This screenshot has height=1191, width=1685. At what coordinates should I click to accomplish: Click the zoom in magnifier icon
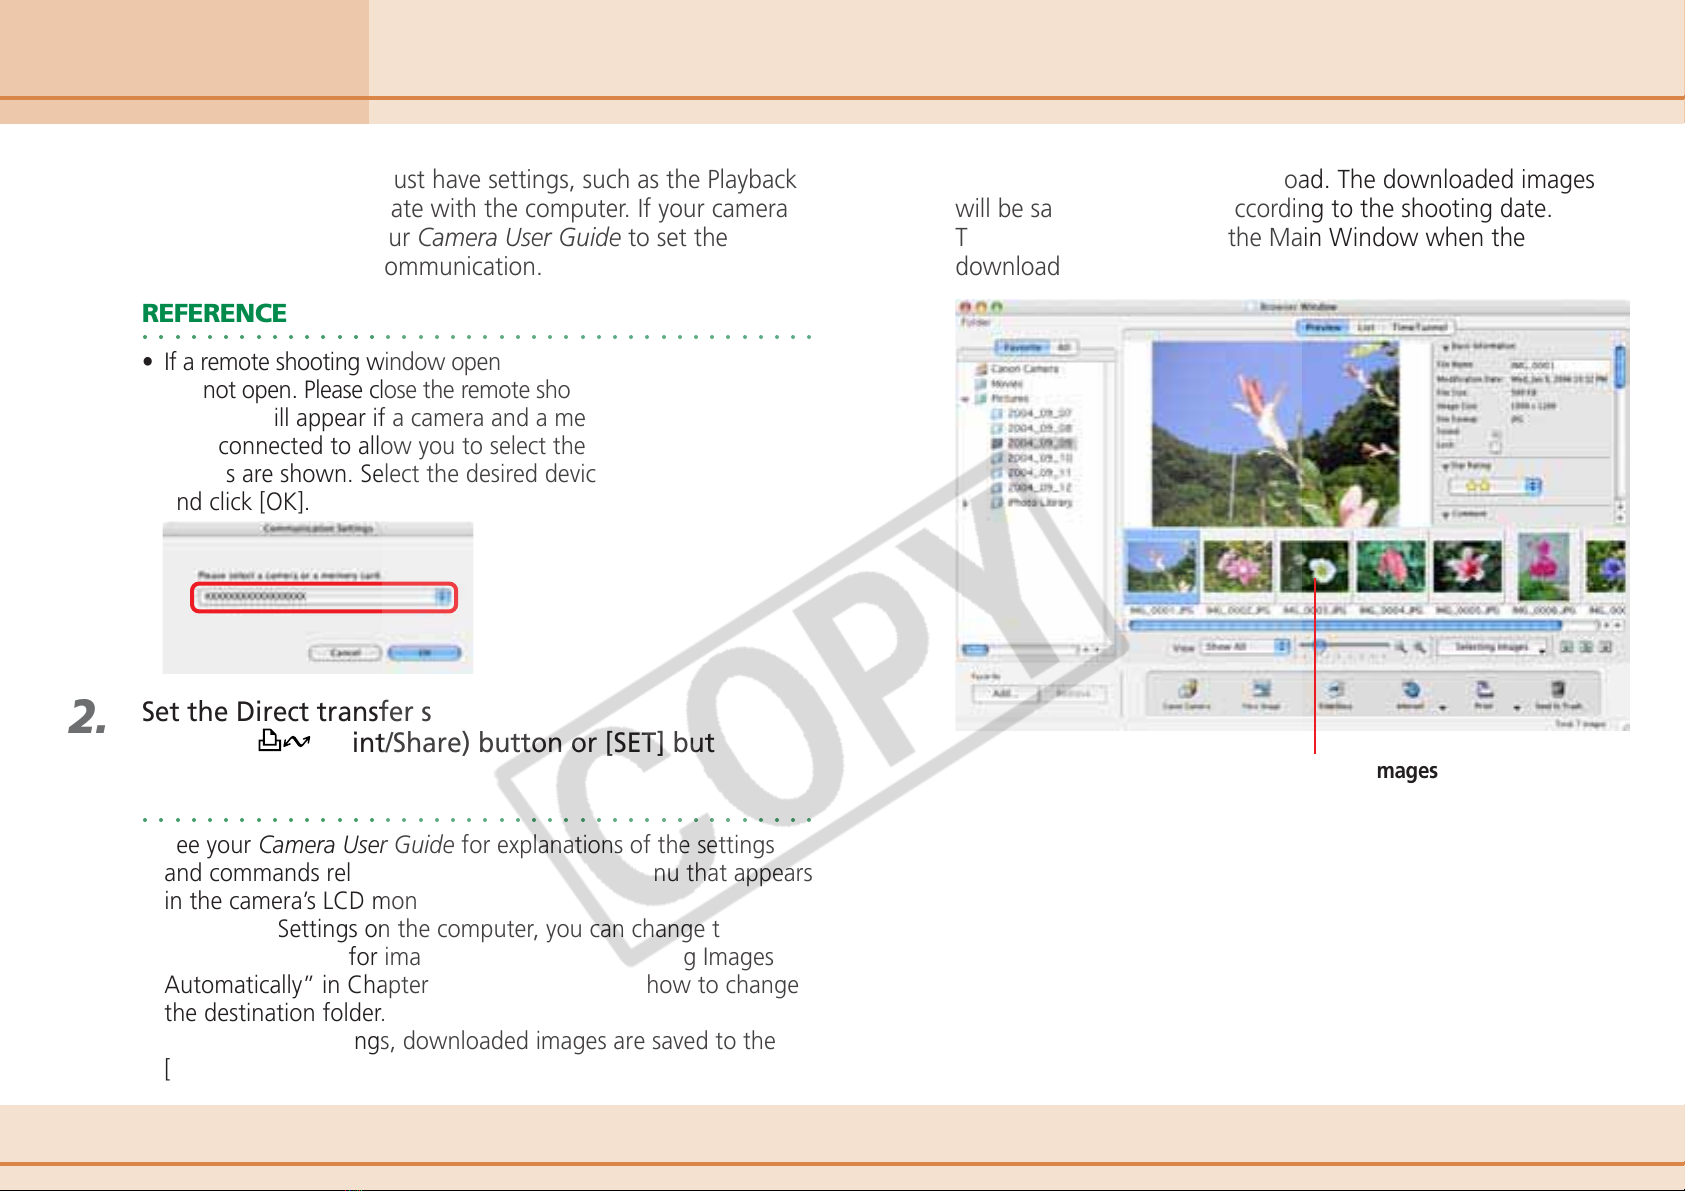1420,647
